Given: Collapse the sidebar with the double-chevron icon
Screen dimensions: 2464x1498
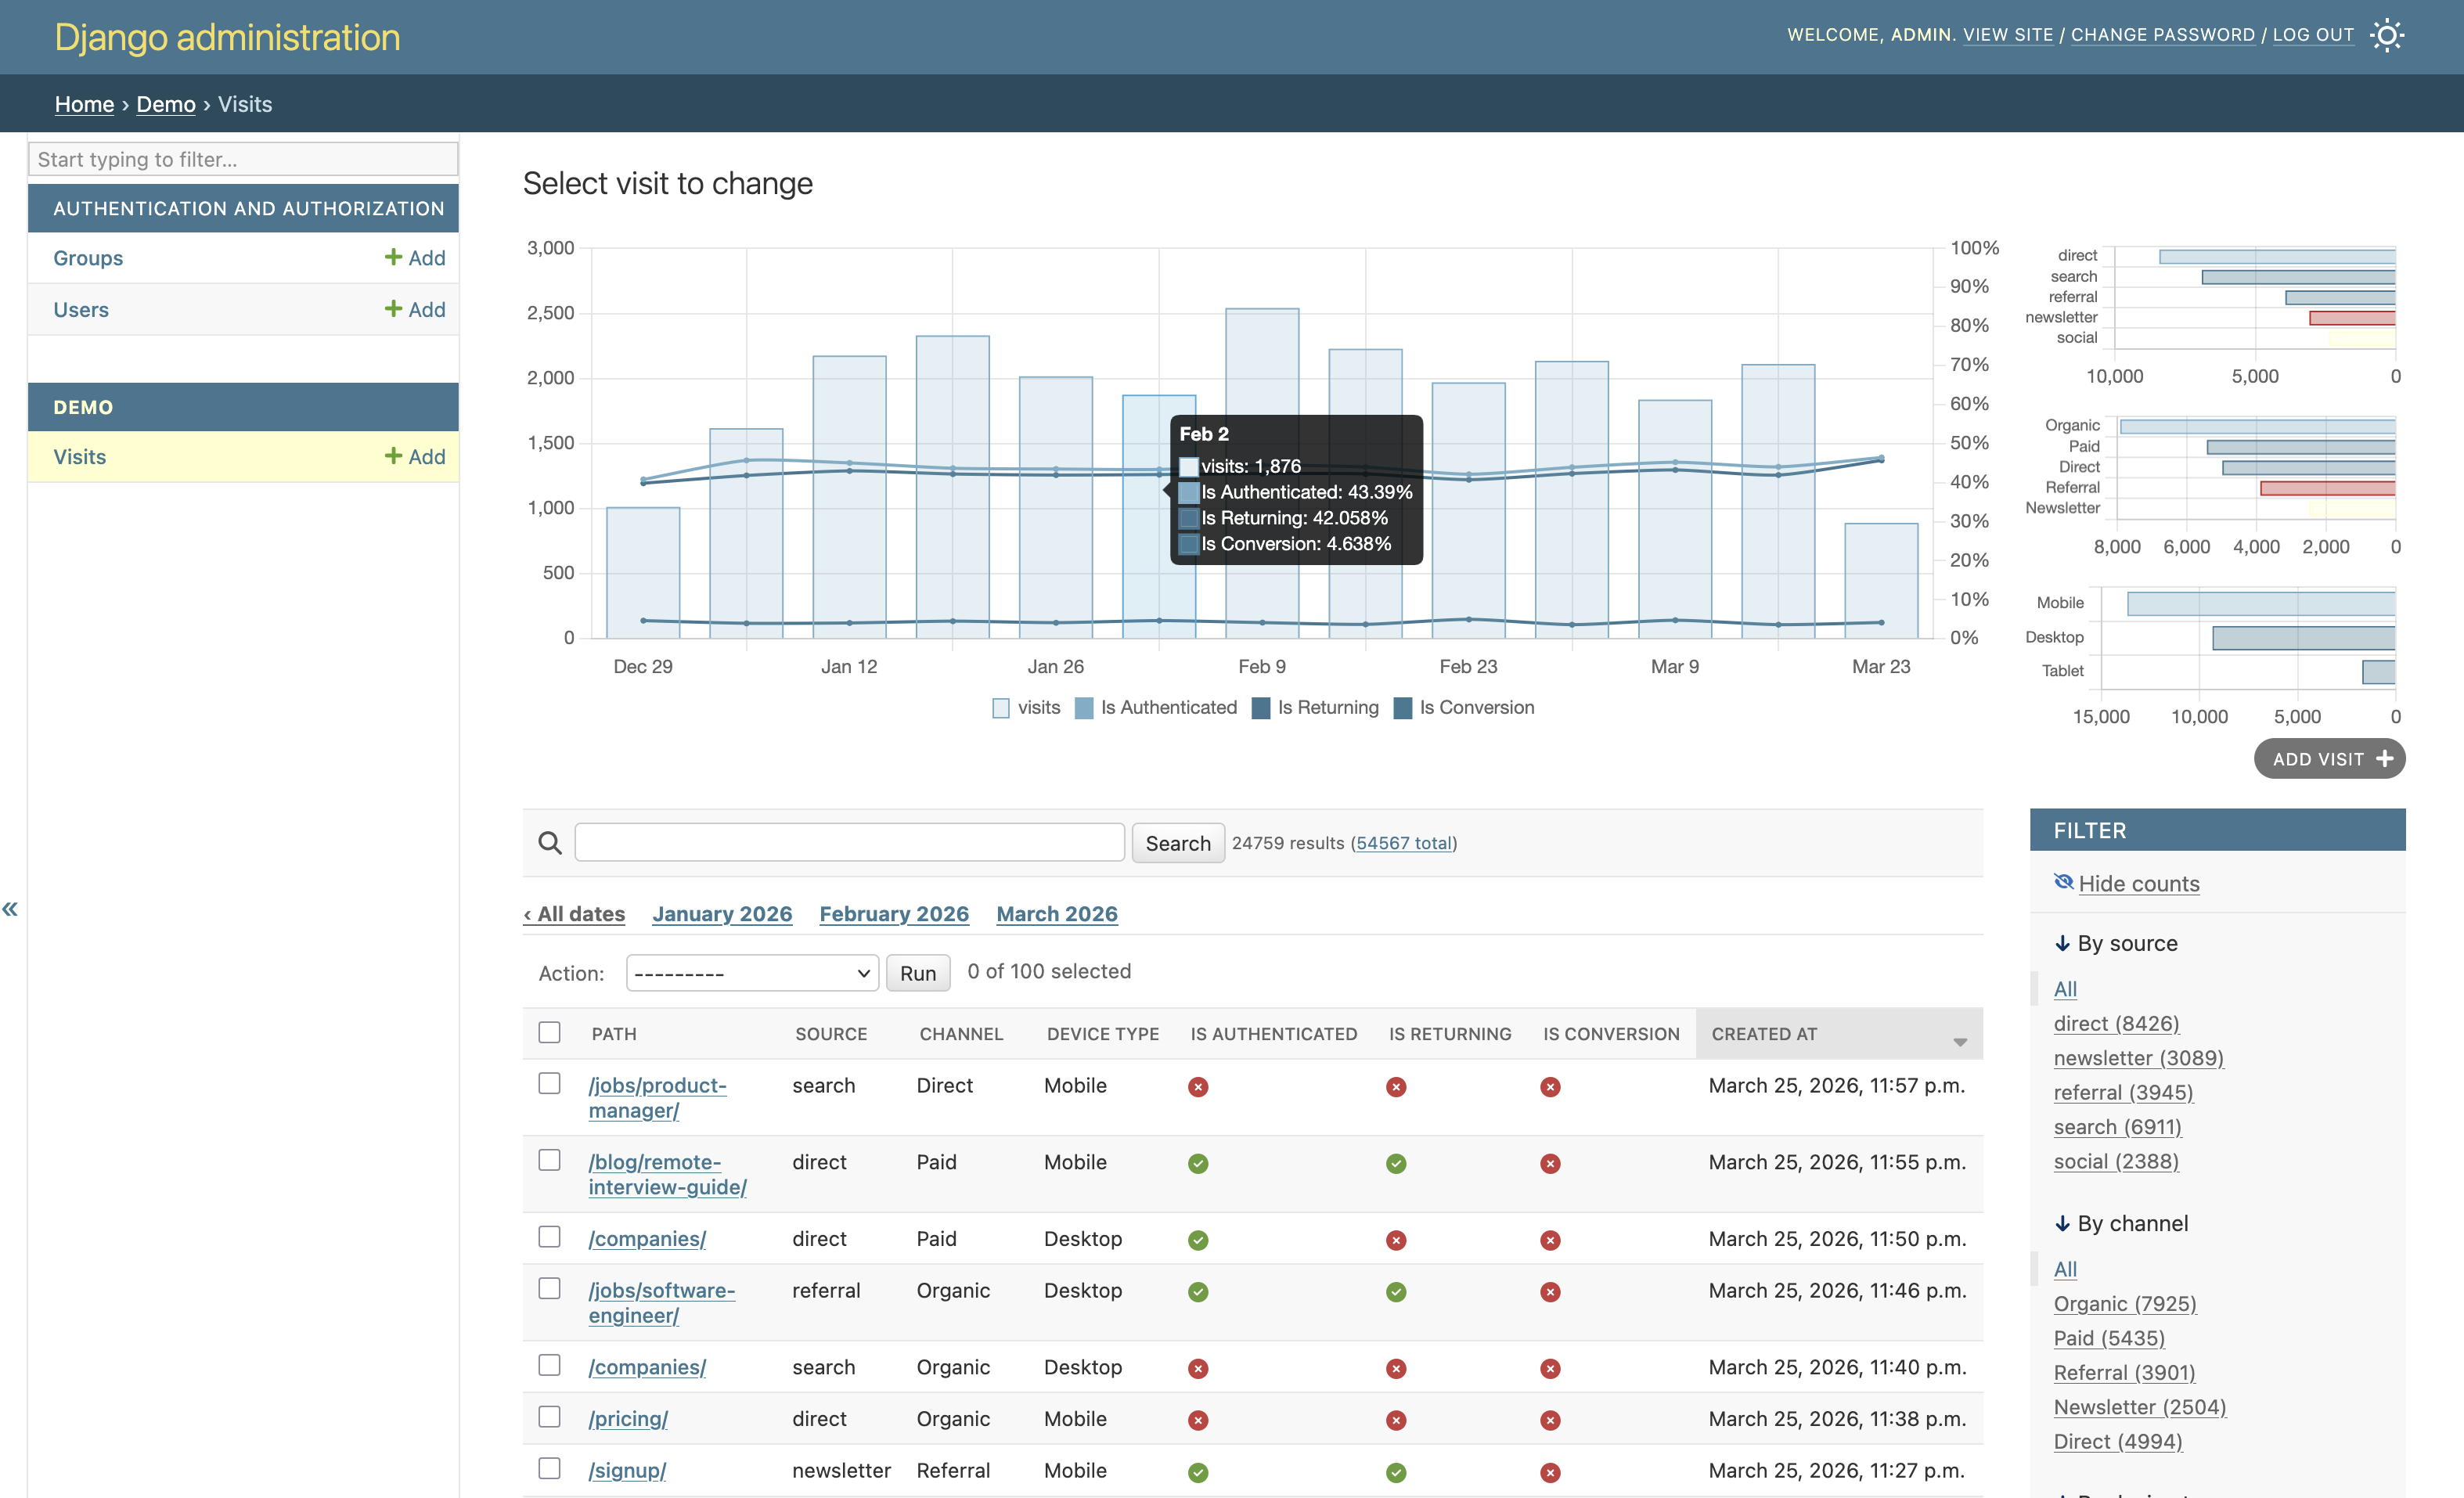Looking at the screenshot, I should point(11,908).
